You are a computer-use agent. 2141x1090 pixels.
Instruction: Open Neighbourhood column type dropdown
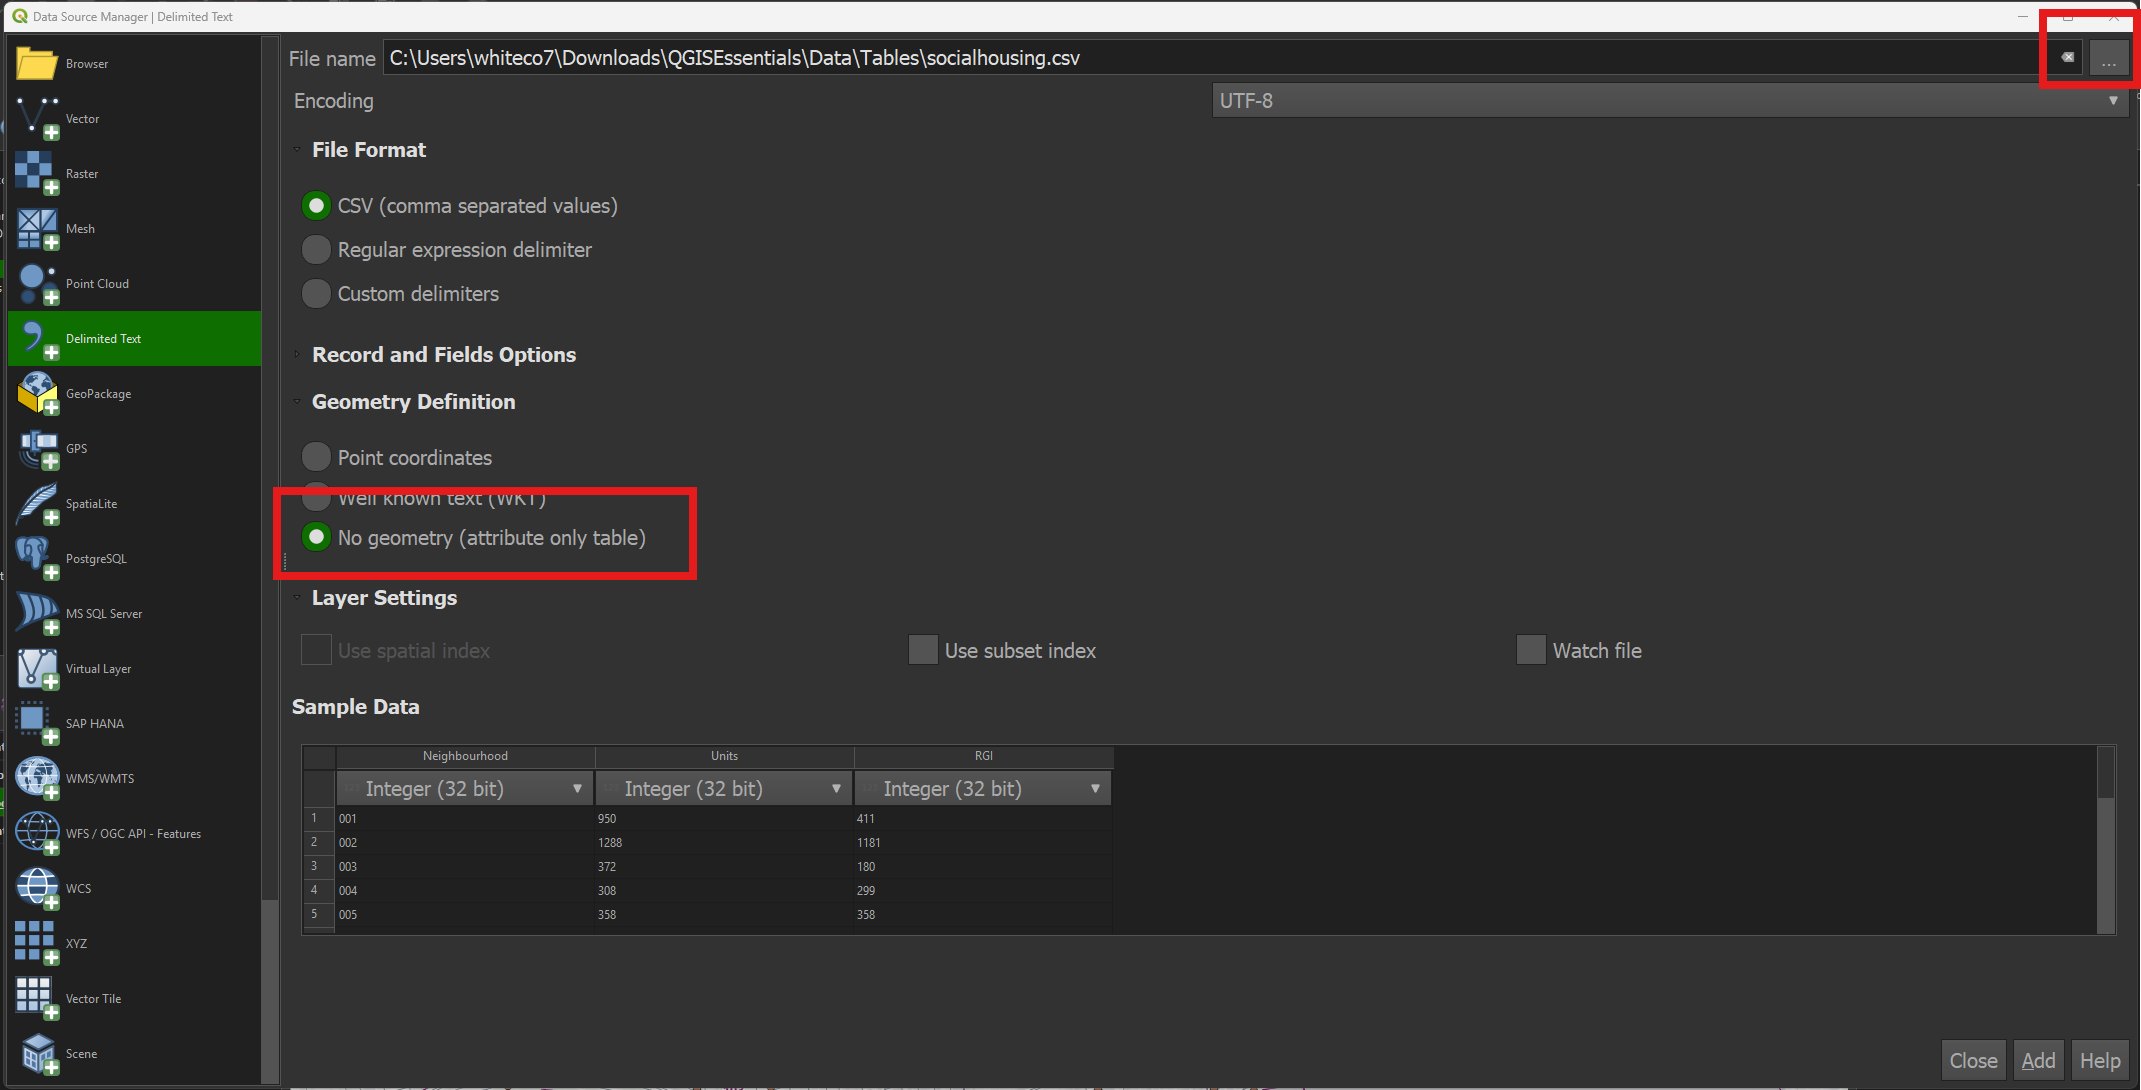(465, 788)
